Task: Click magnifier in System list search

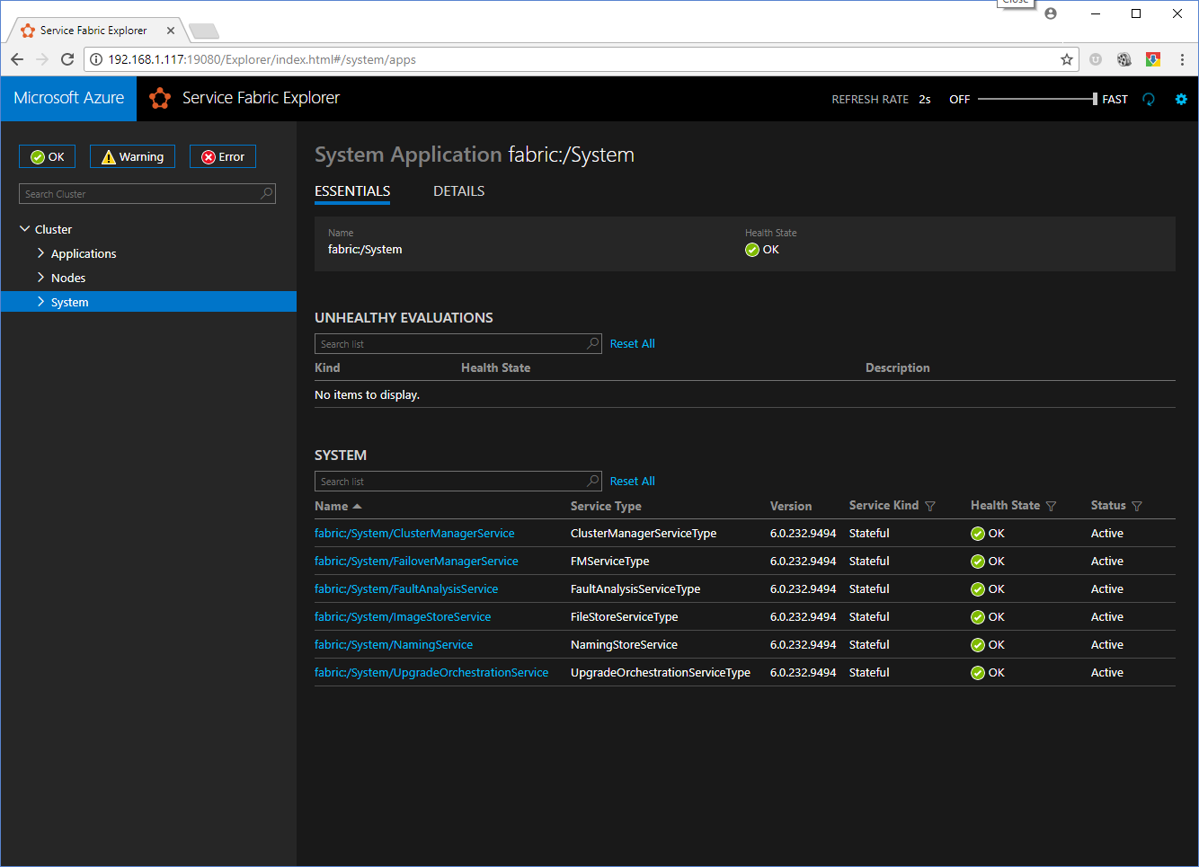Action: pyautogui.click(x=593, y=481)
